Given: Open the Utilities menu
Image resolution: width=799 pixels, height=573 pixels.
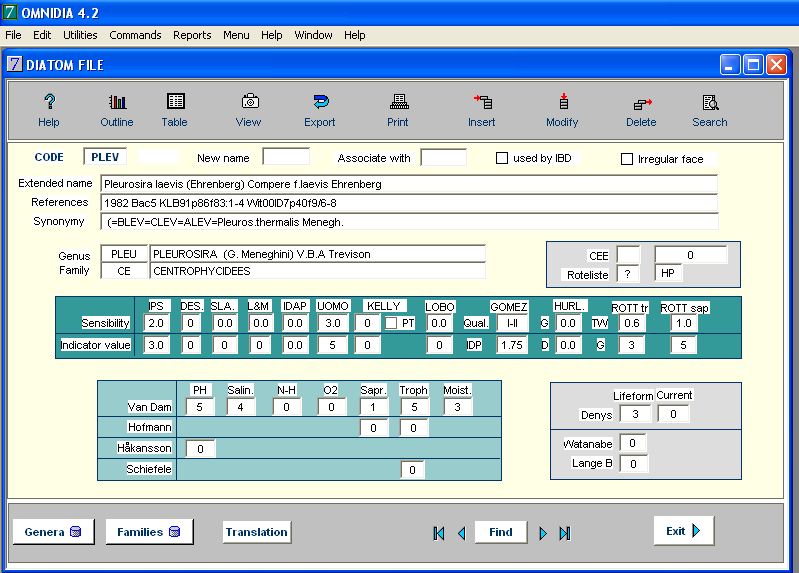Looking at the screenshot, I should [x=80, y=35].
